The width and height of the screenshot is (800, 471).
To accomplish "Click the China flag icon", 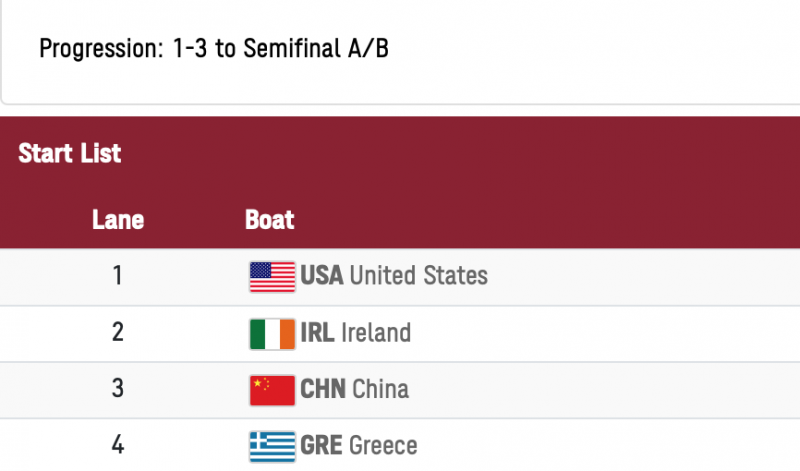I will coord(272,390).
